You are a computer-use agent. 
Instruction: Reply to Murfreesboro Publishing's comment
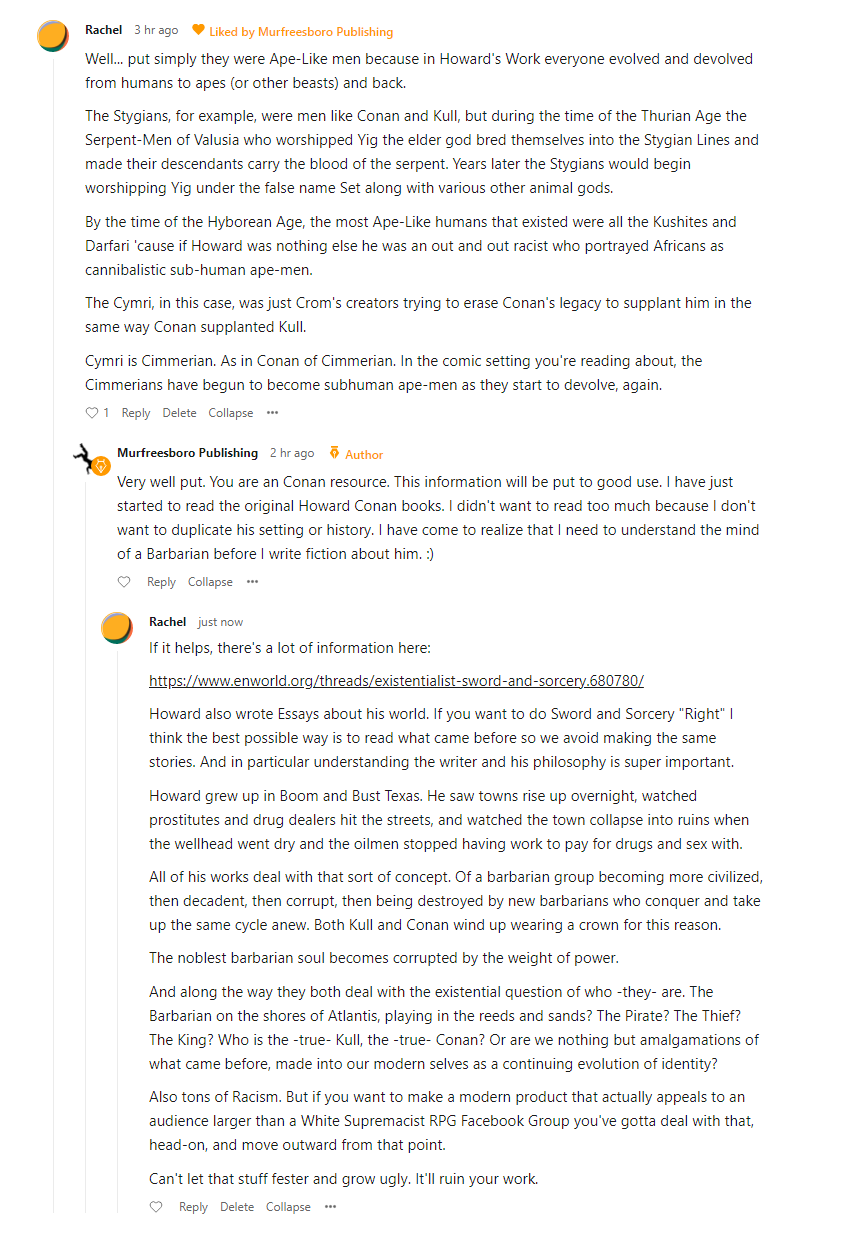[x=161, y=582]
